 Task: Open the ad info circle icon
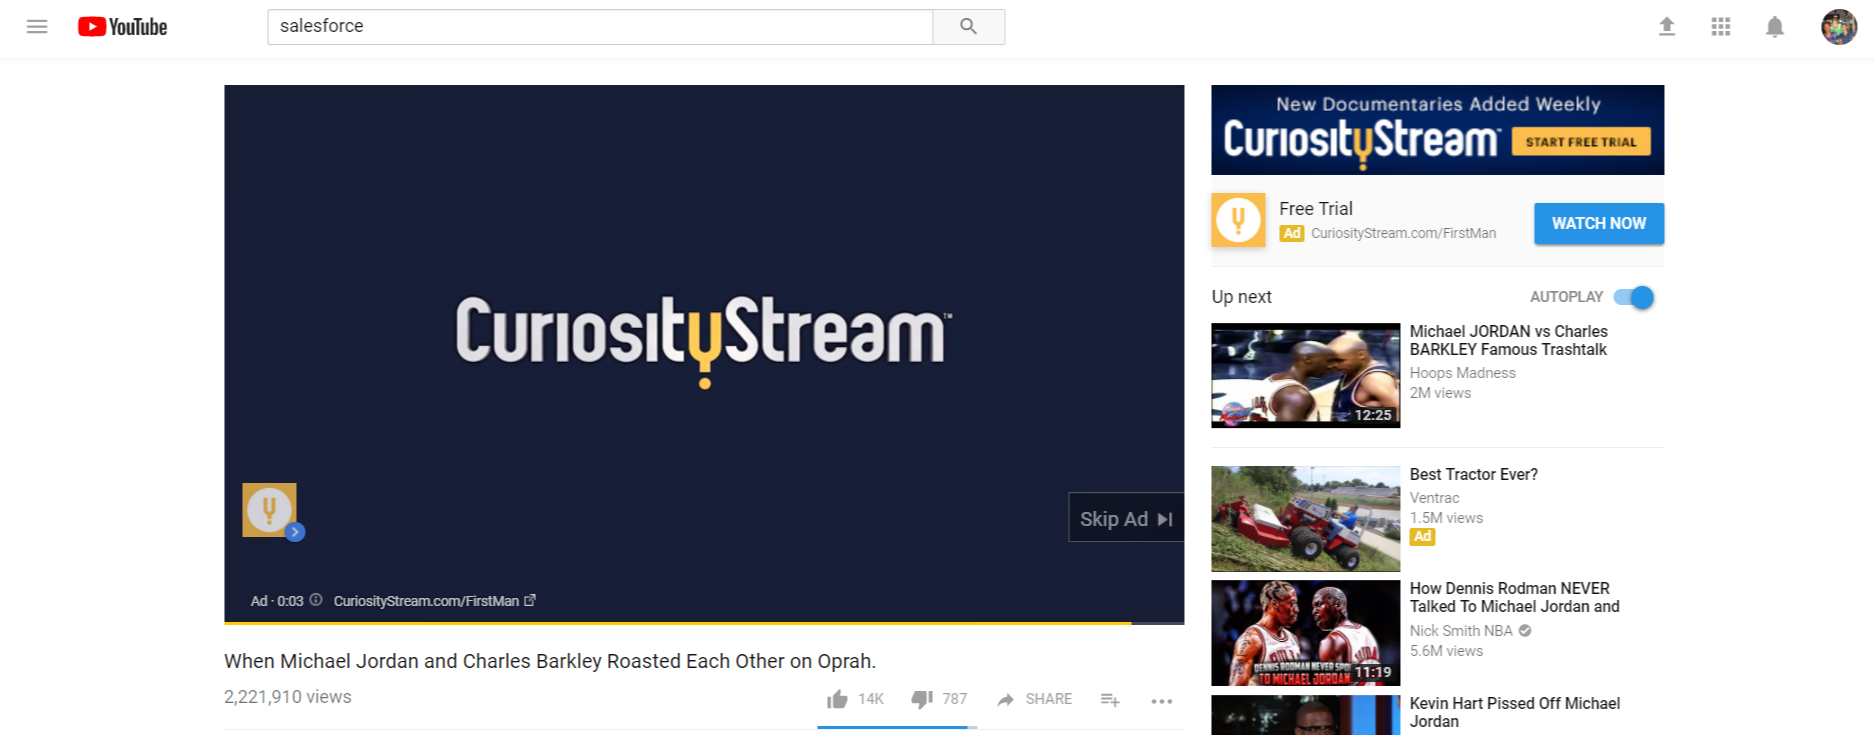point(316,600)
